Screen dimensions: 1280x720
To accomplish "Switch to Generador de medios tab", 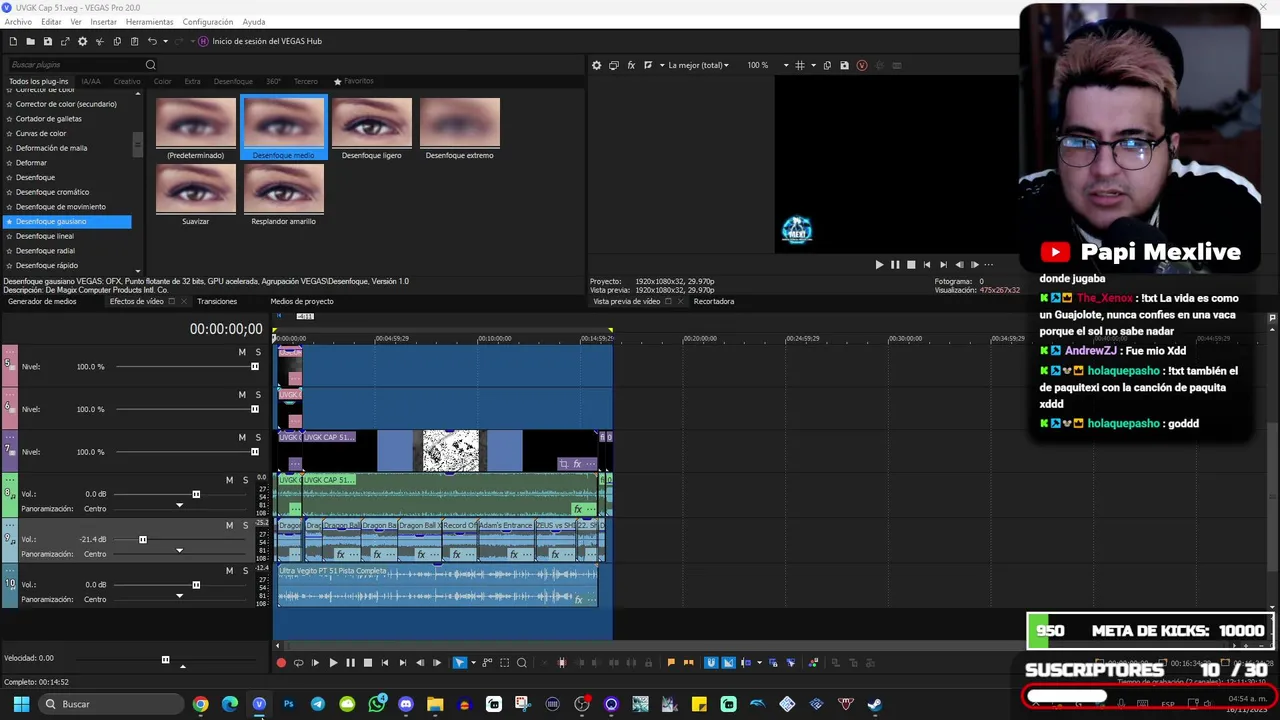I will click(x=42, y=301).
